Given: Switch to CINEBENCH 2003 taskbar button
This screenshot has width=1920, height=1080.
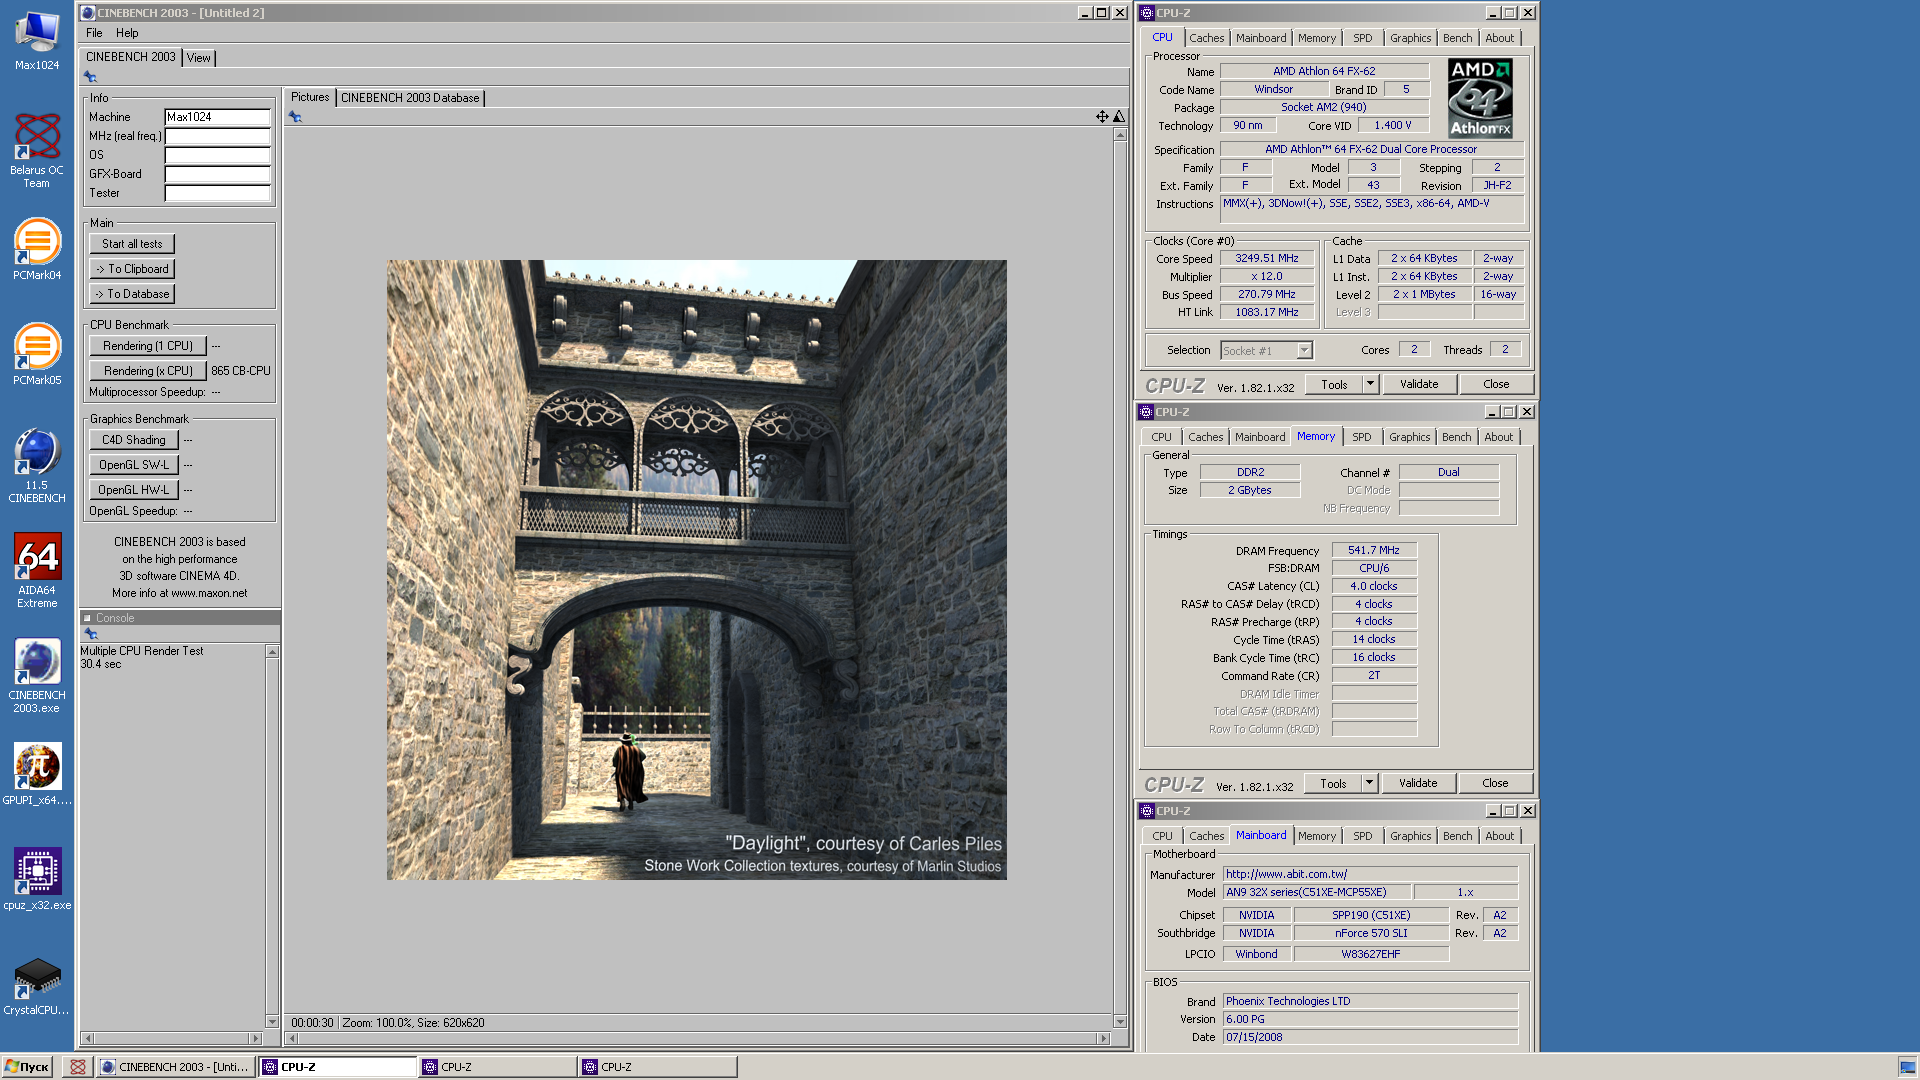Looking at the screenshot, I should [176, 1067].
